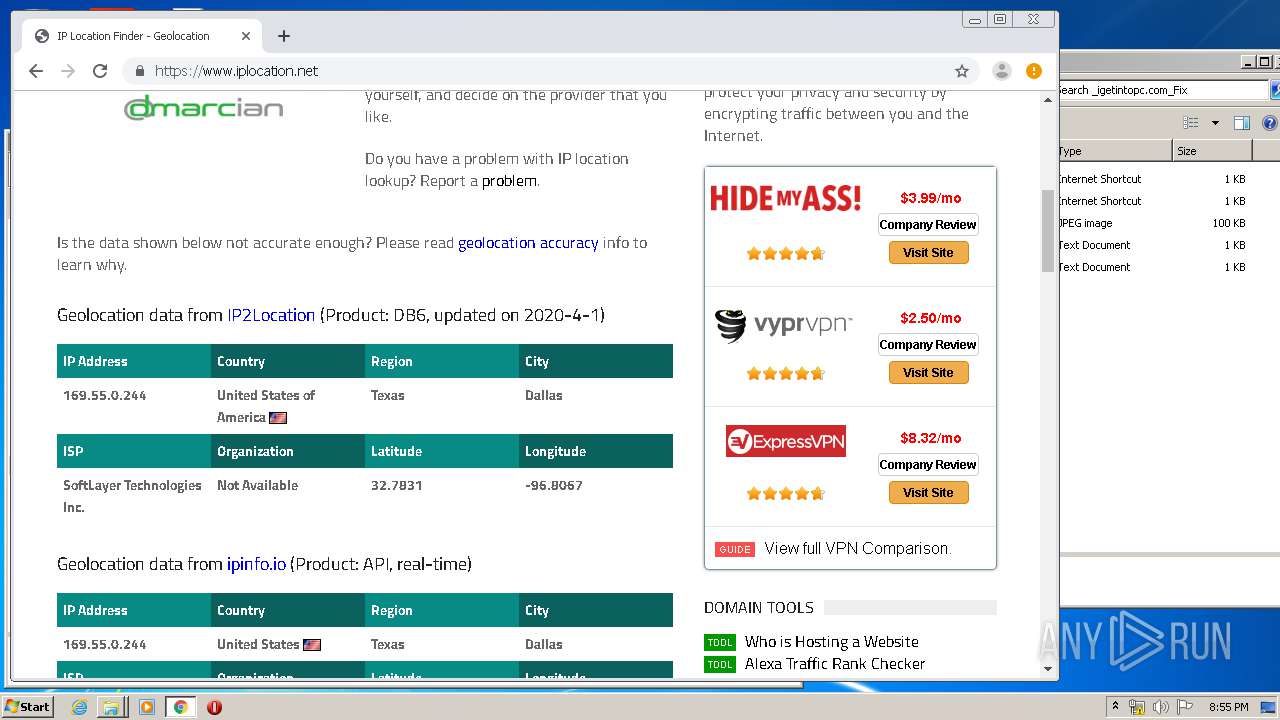The width and height of the screenshot is (1280, 720).
Task: Visit Site for ExpressVPN
Action: [x=928, y=493]
